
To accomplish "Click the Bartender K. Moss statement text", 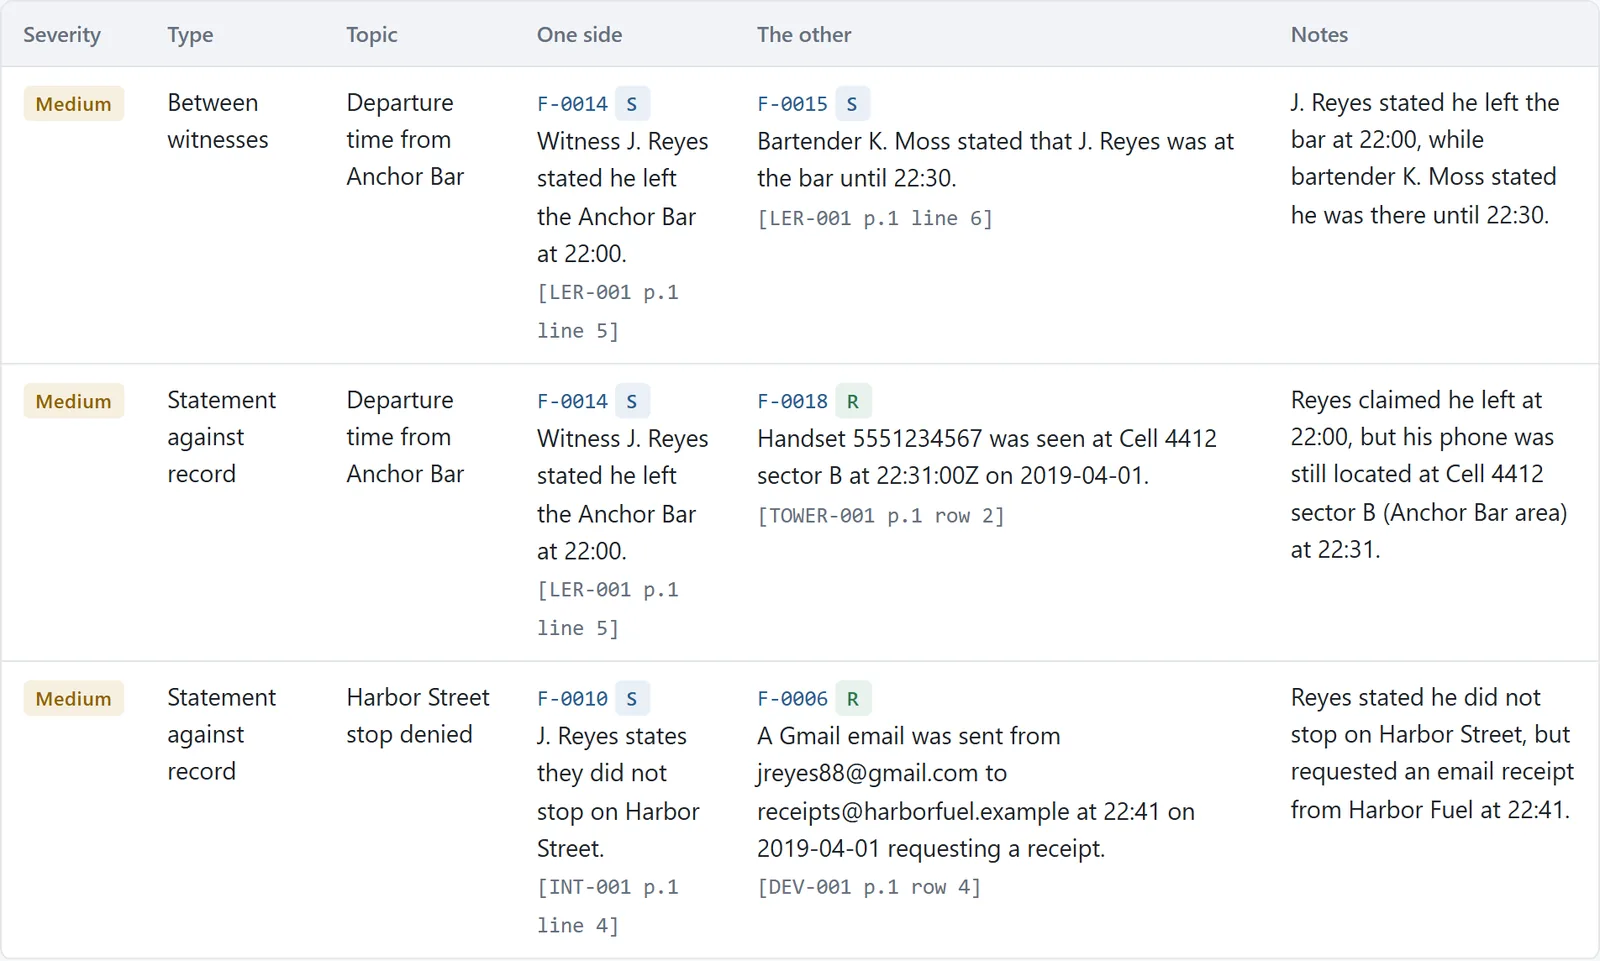I will click(996, 160).
